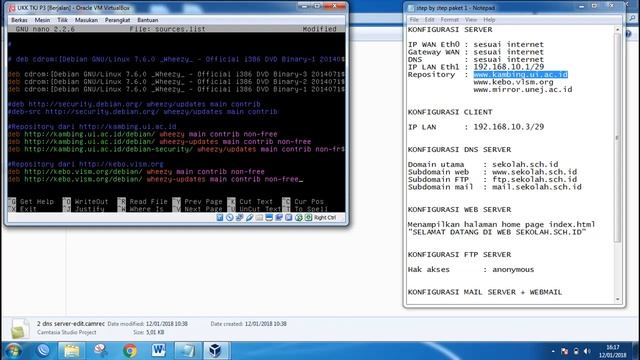Open the View menu in Notepad
This screenshot has width=640, height=360.
point(471,20)
